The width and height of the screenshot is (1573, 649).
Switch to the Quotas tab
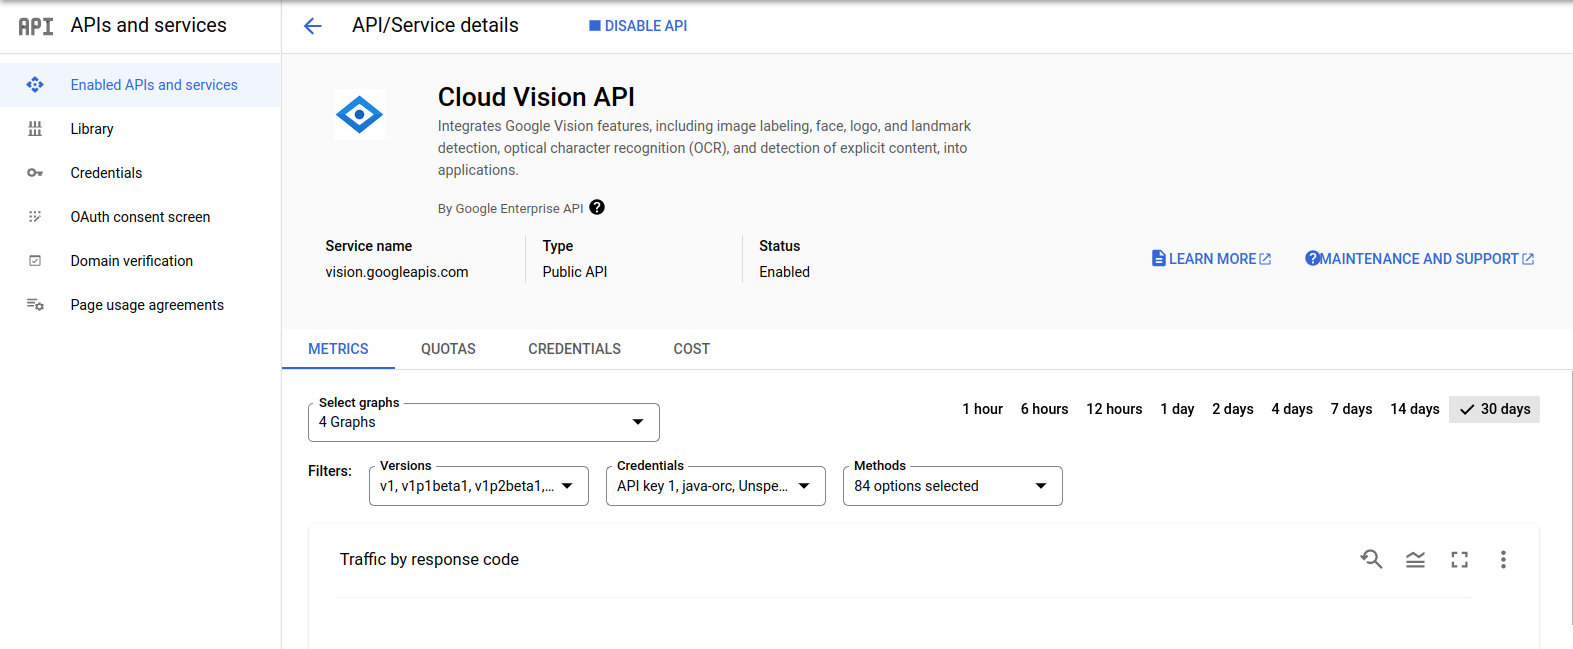pyautogui.click(x=448, y=349)
